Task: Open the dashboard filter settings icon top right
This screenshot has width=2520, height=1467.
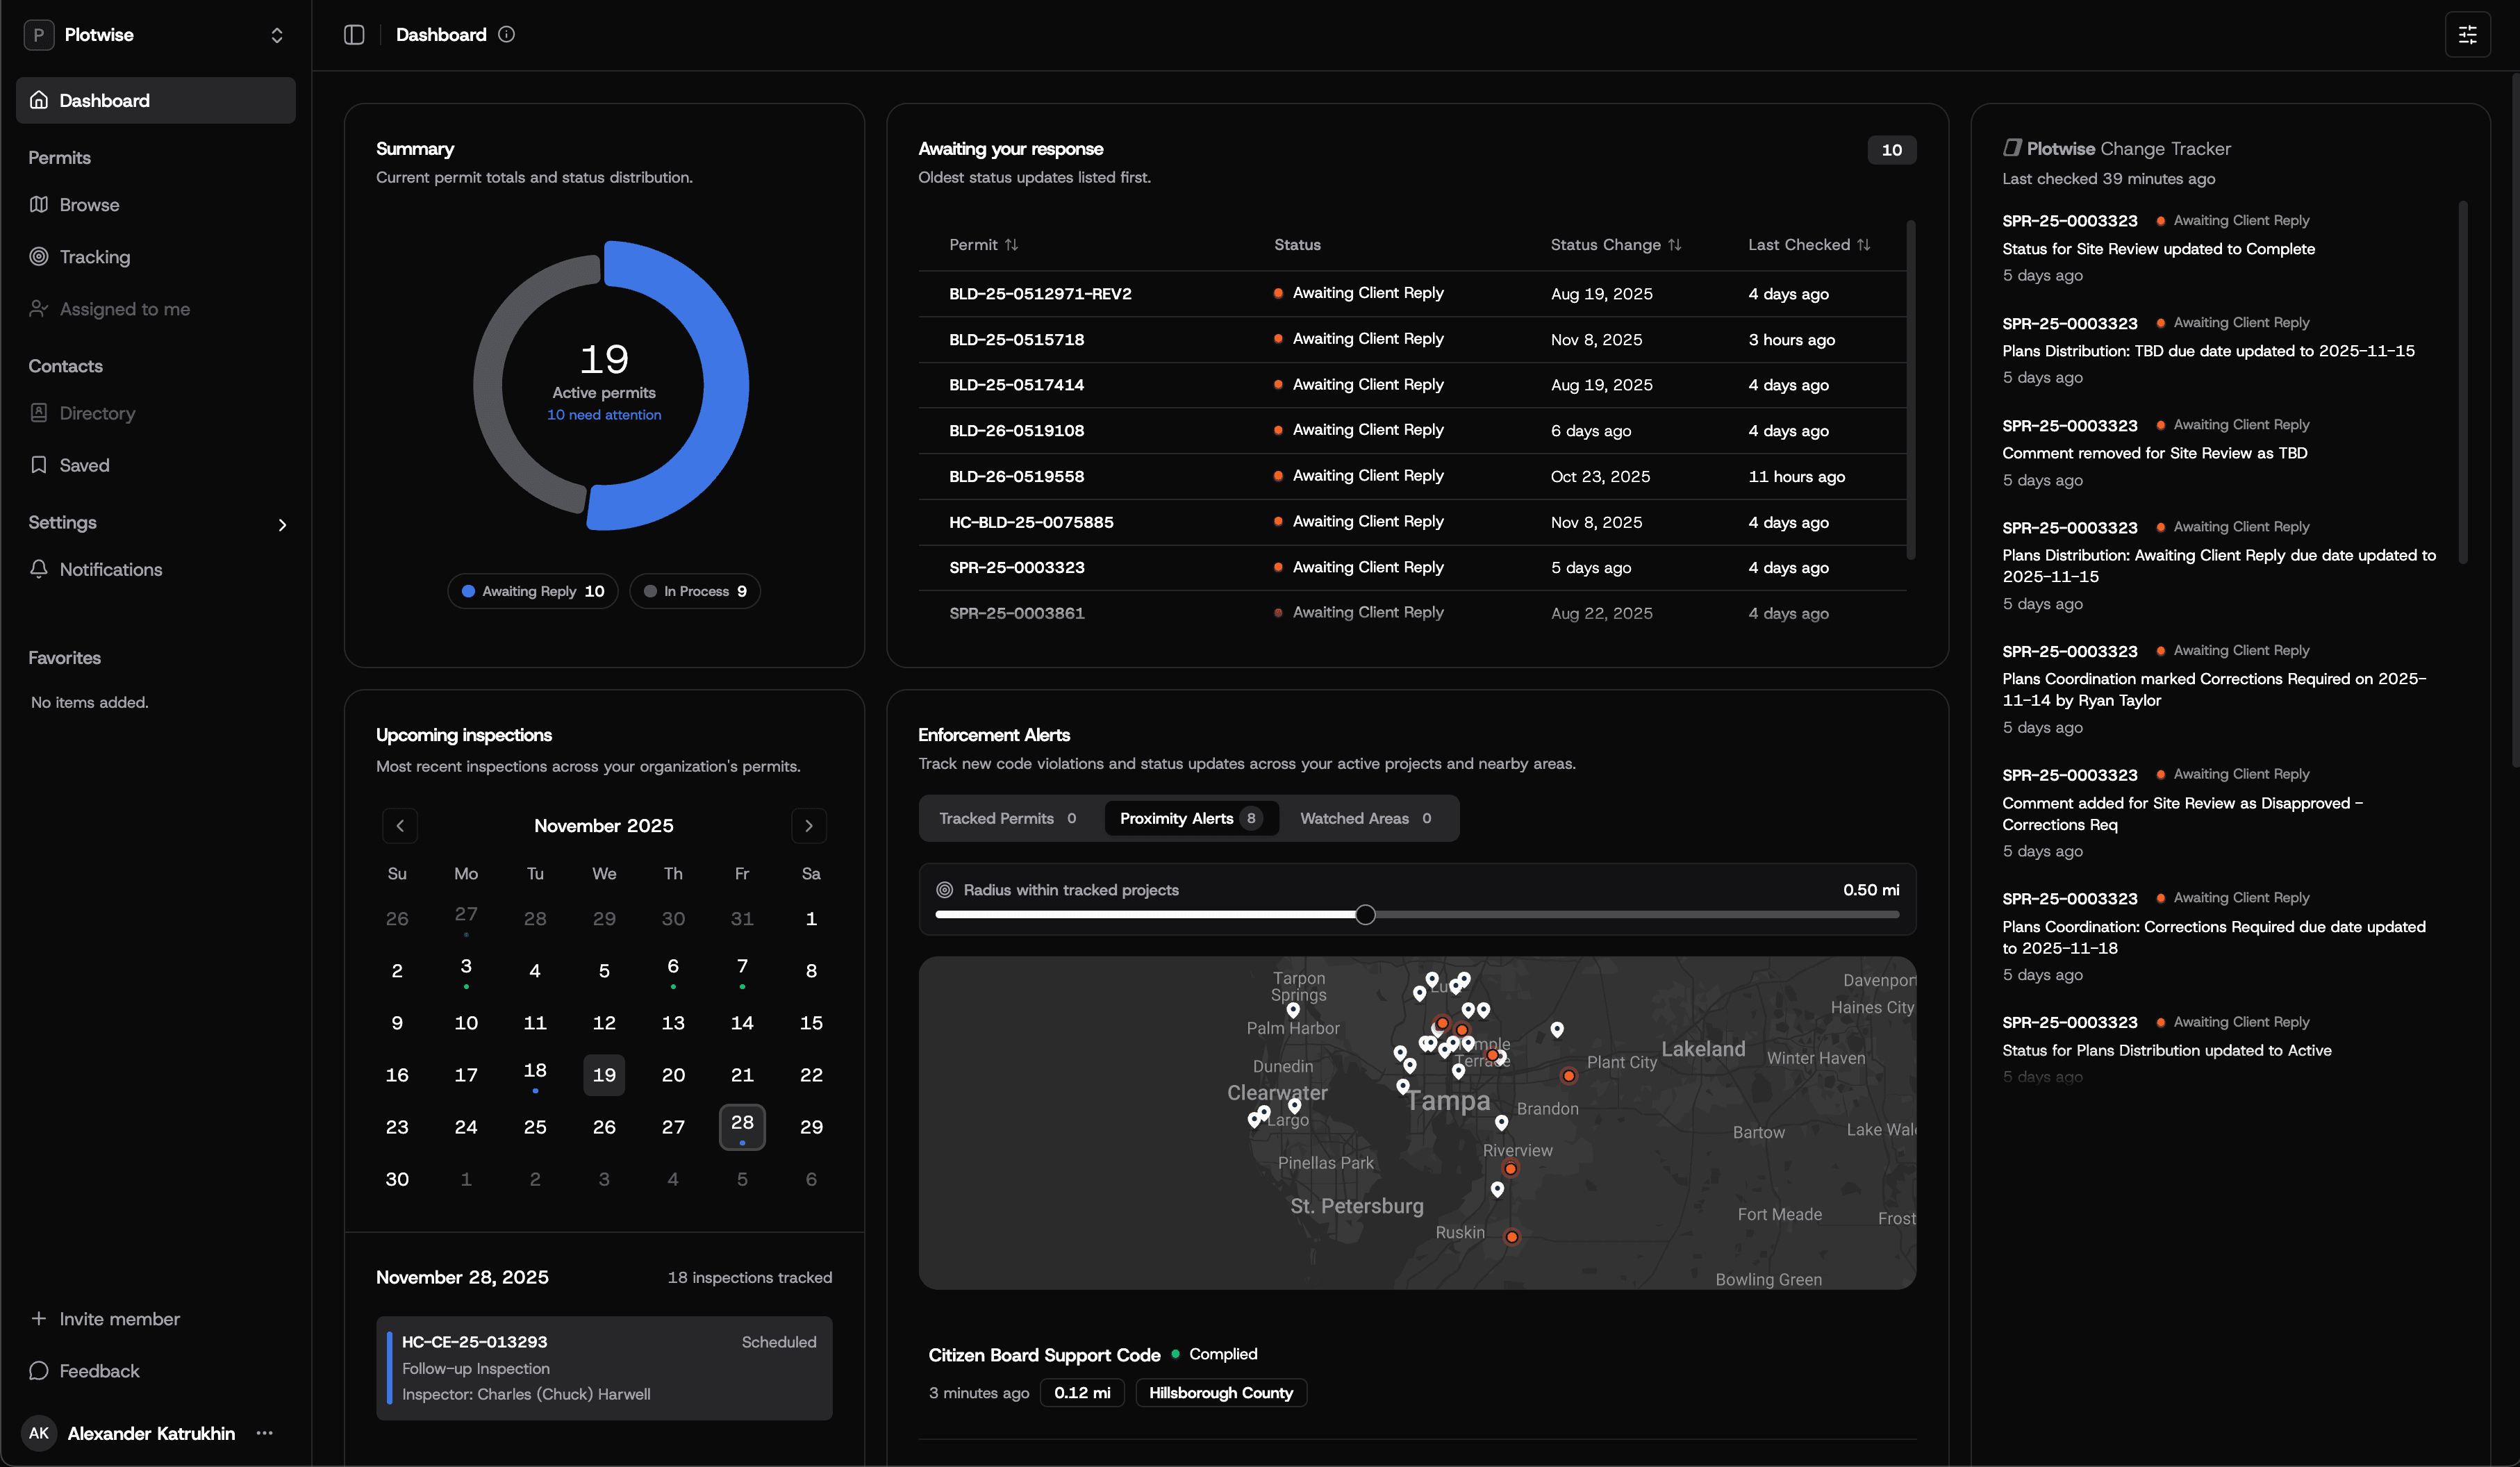Action: [2467, 34]
